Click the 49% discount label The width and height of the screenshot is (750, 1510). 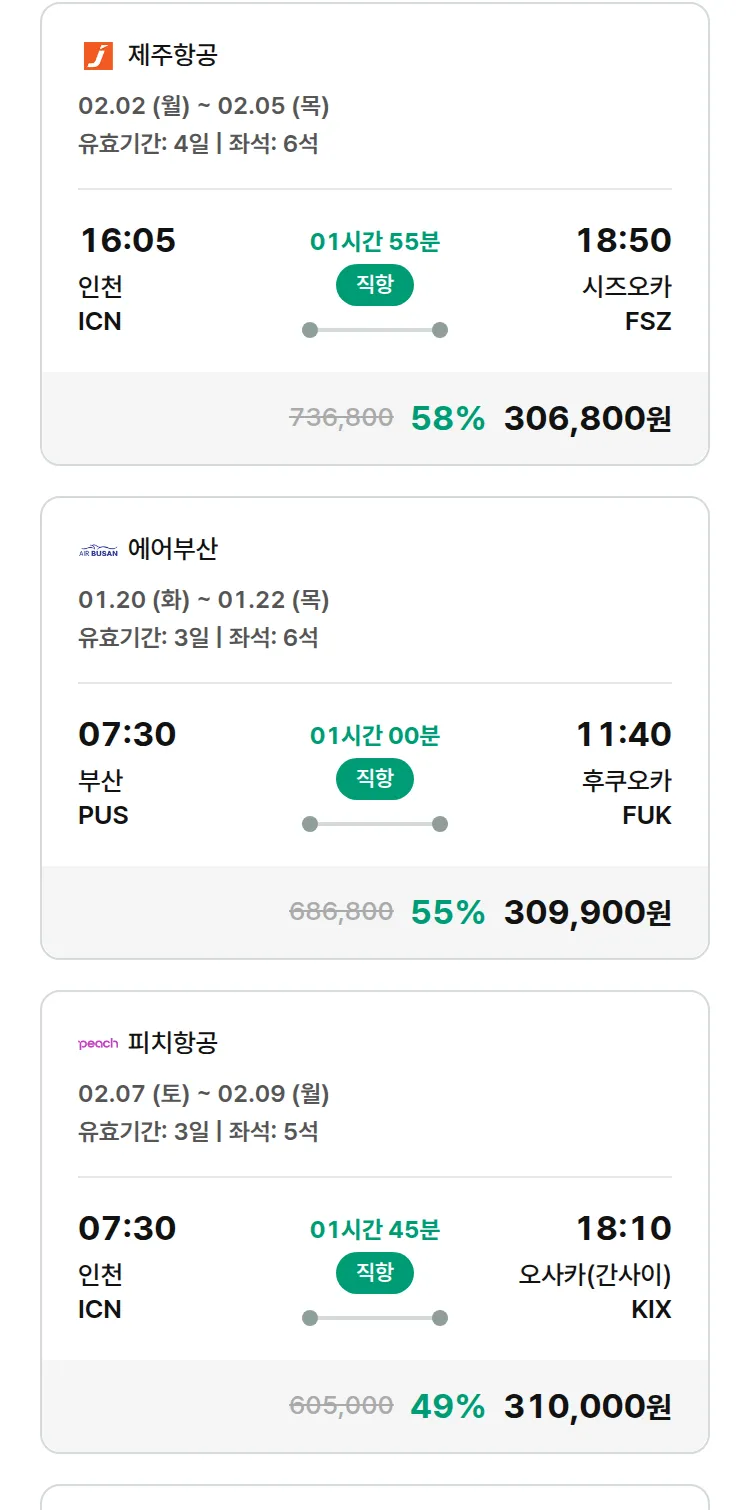click(x=448, y=1406)
